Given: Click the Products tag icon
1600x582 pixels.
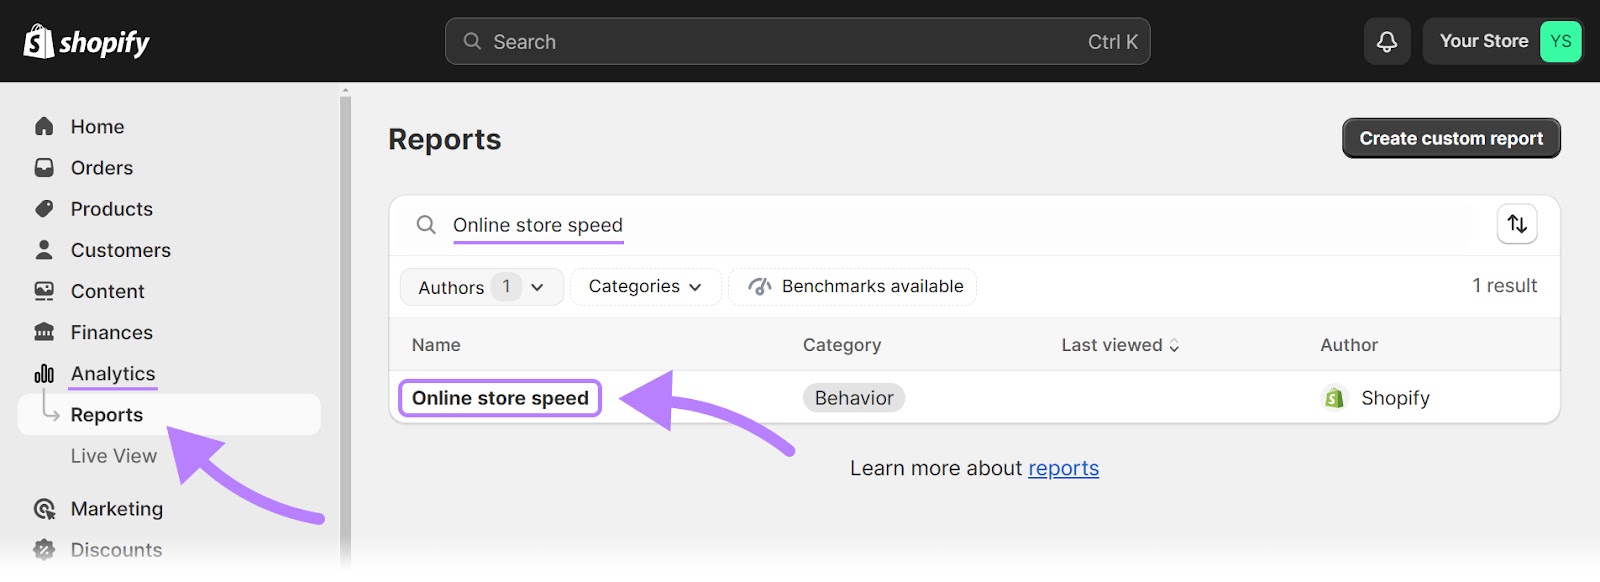Looking at the screenshot, I should pos(44,209).
